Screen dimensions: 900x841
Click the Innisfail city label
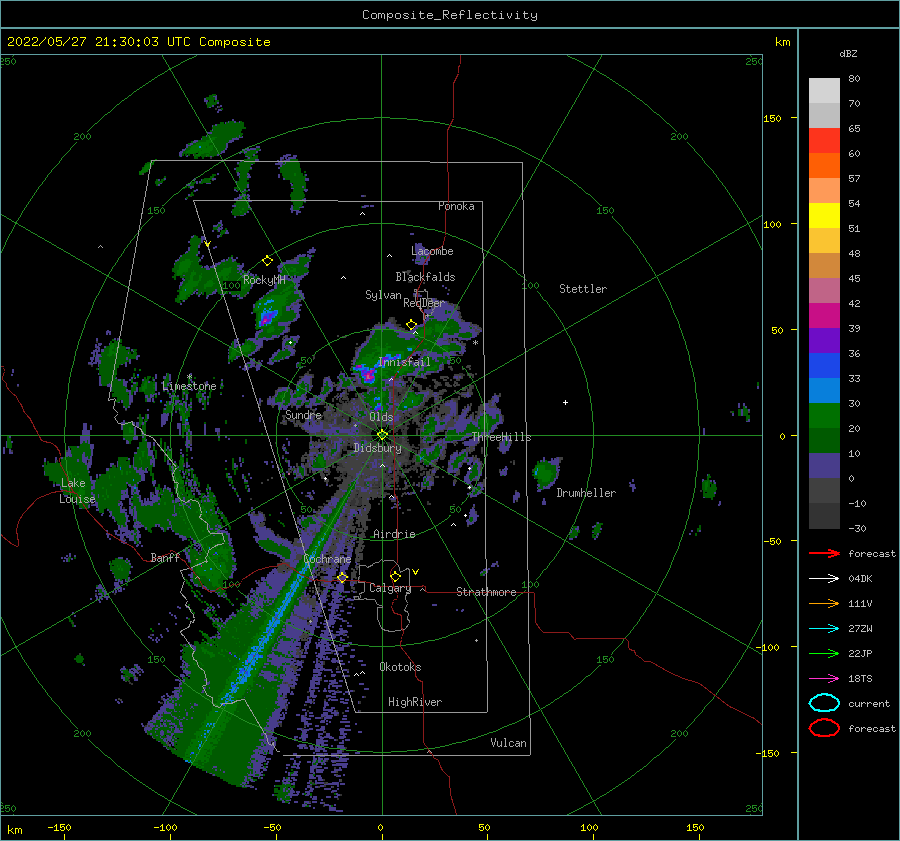click(x=404, y=362)
